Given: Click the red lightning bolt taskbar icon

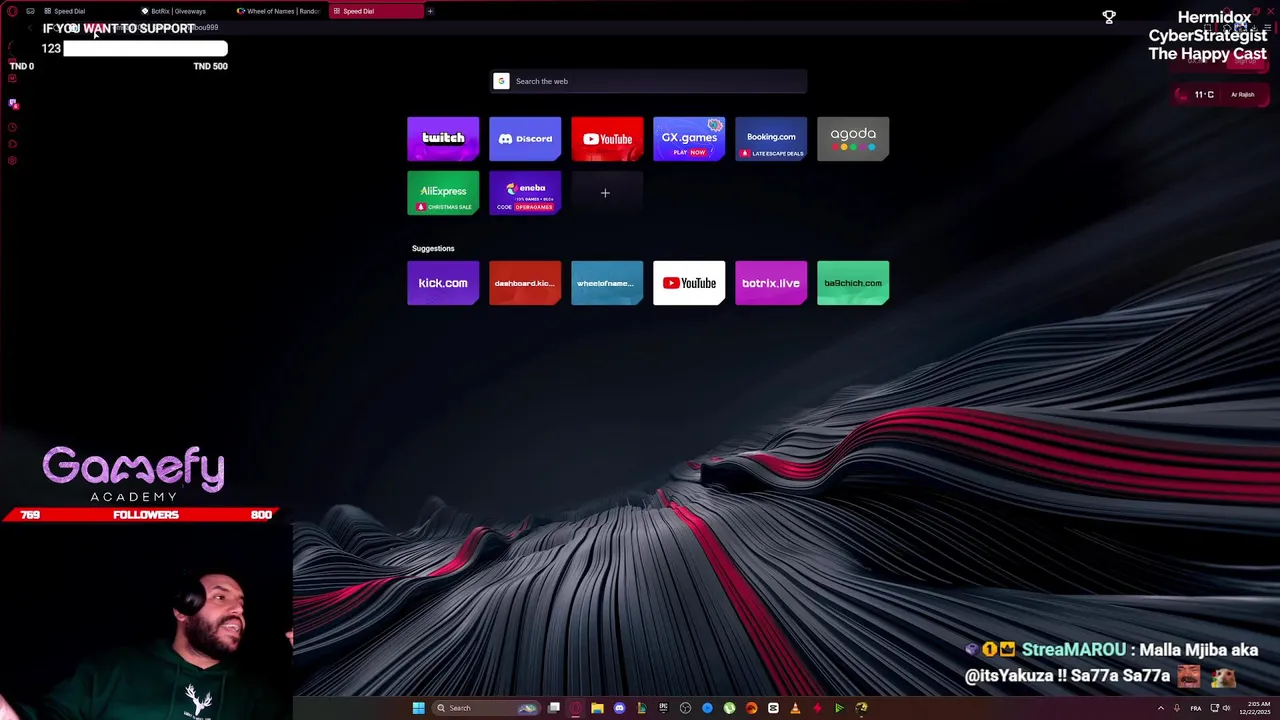Looking at the screenshot, I should pyautogui.click(x=817, y=708).
